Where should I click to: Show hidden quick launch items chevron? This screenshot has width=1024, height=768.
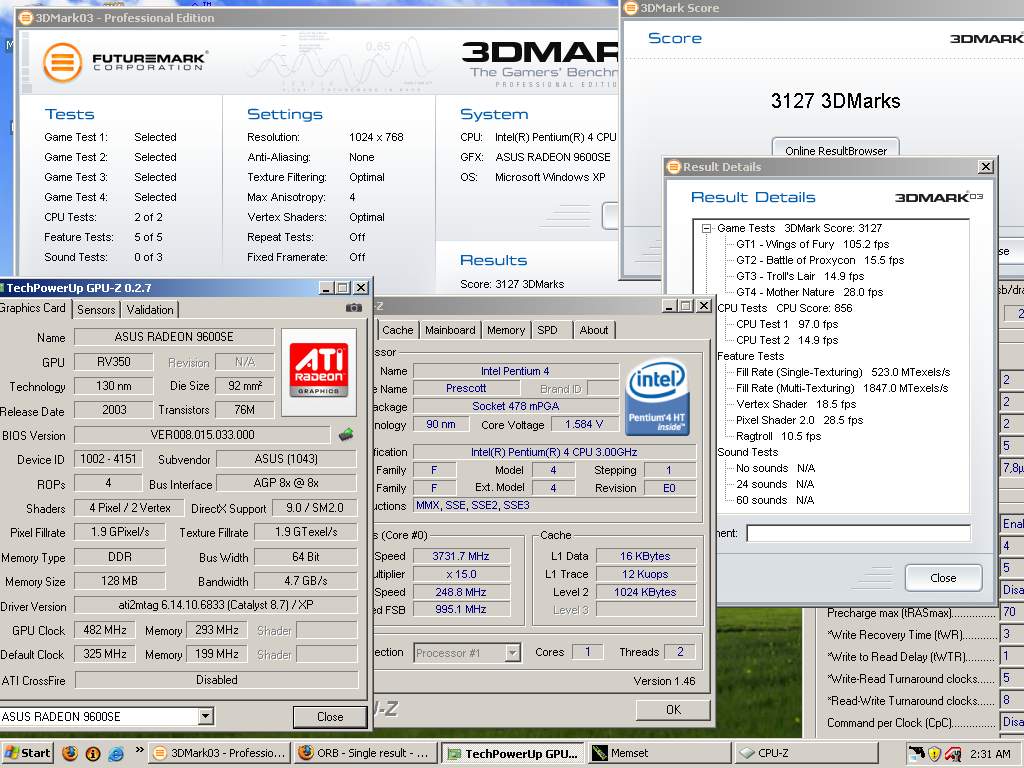[139, 750]
